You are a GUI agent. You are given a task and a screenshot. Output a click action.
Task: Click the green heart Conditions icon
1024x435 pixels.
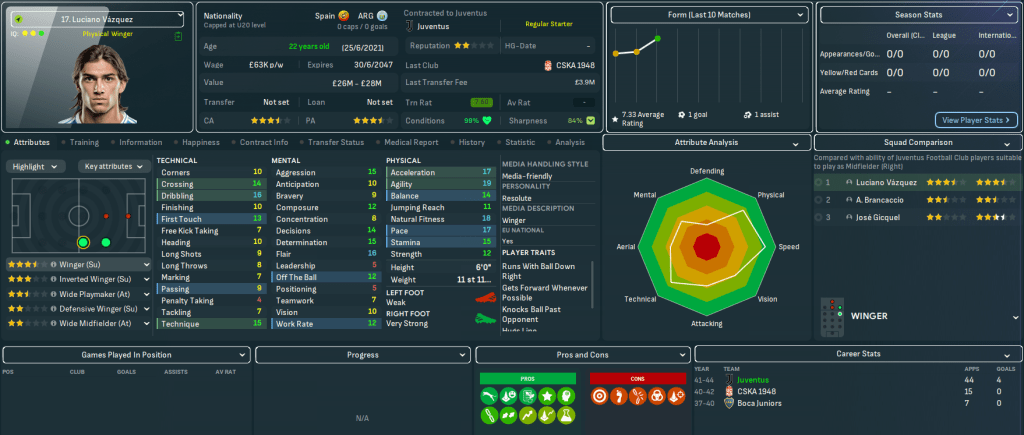[x=487, y=120]
